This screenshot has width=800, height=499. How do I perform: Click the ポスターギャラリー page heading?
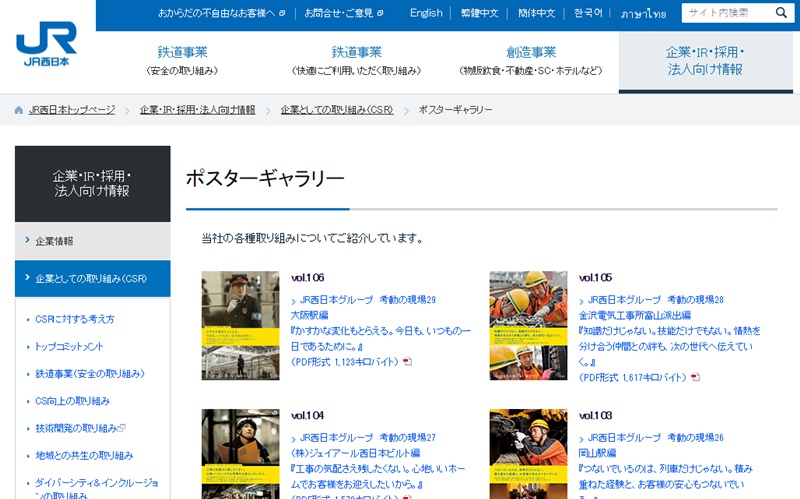click(x=265, y=178)
